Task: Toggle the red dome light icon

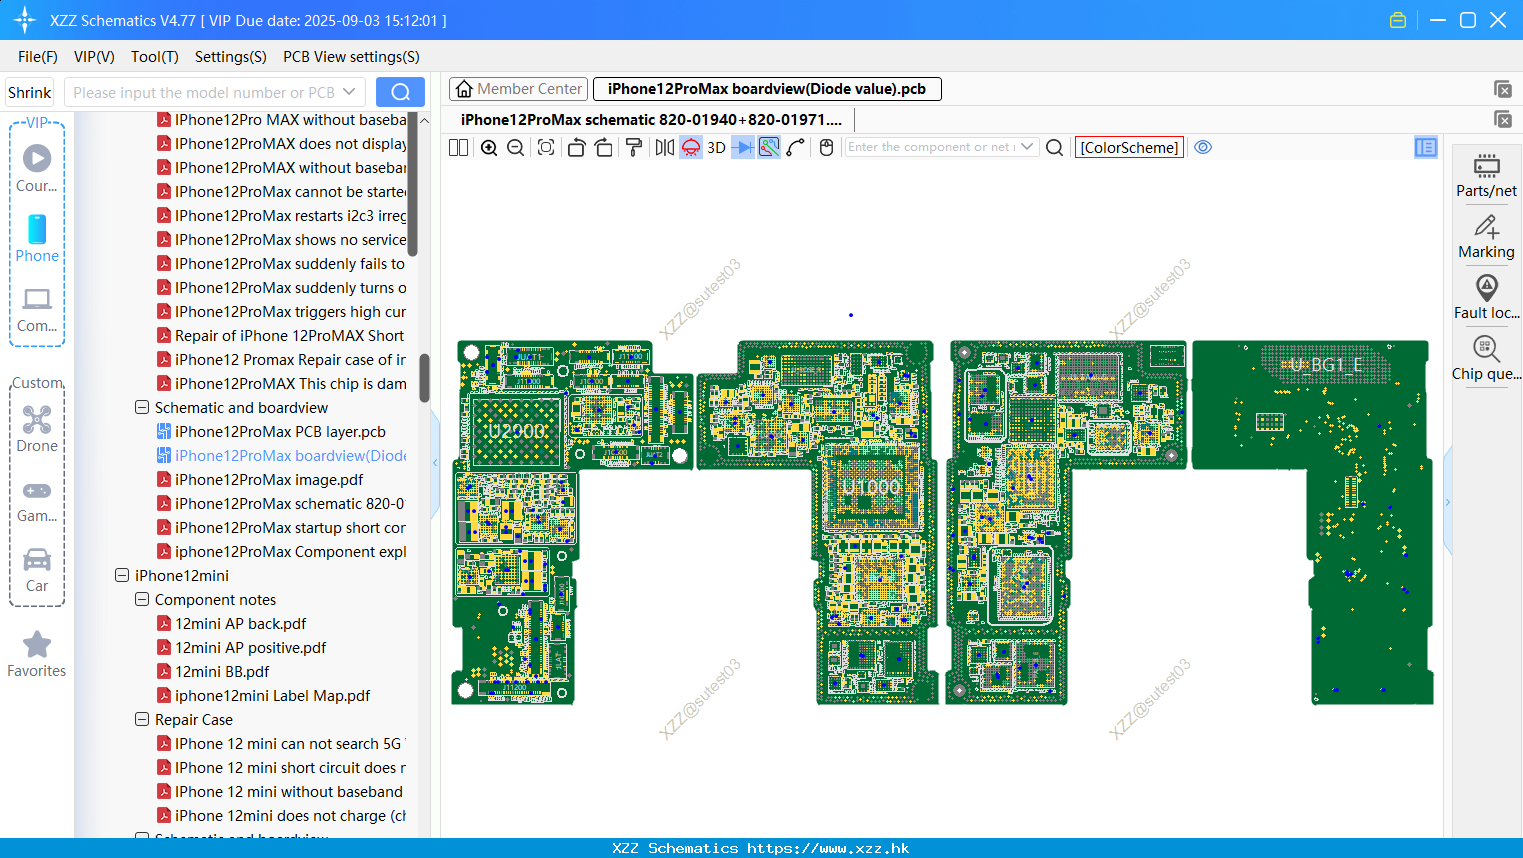Action: click(x=691, y=147)
